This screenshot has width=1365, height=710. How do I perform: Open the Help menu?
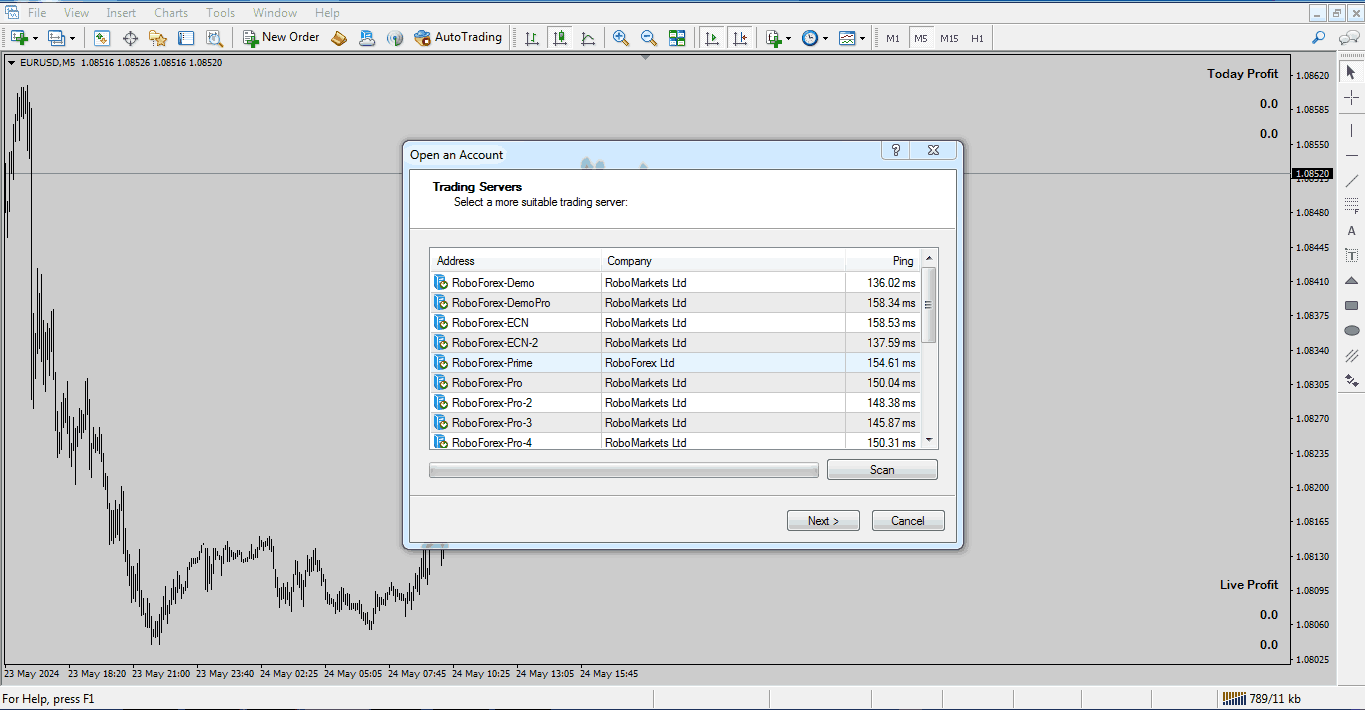[327, 13]
